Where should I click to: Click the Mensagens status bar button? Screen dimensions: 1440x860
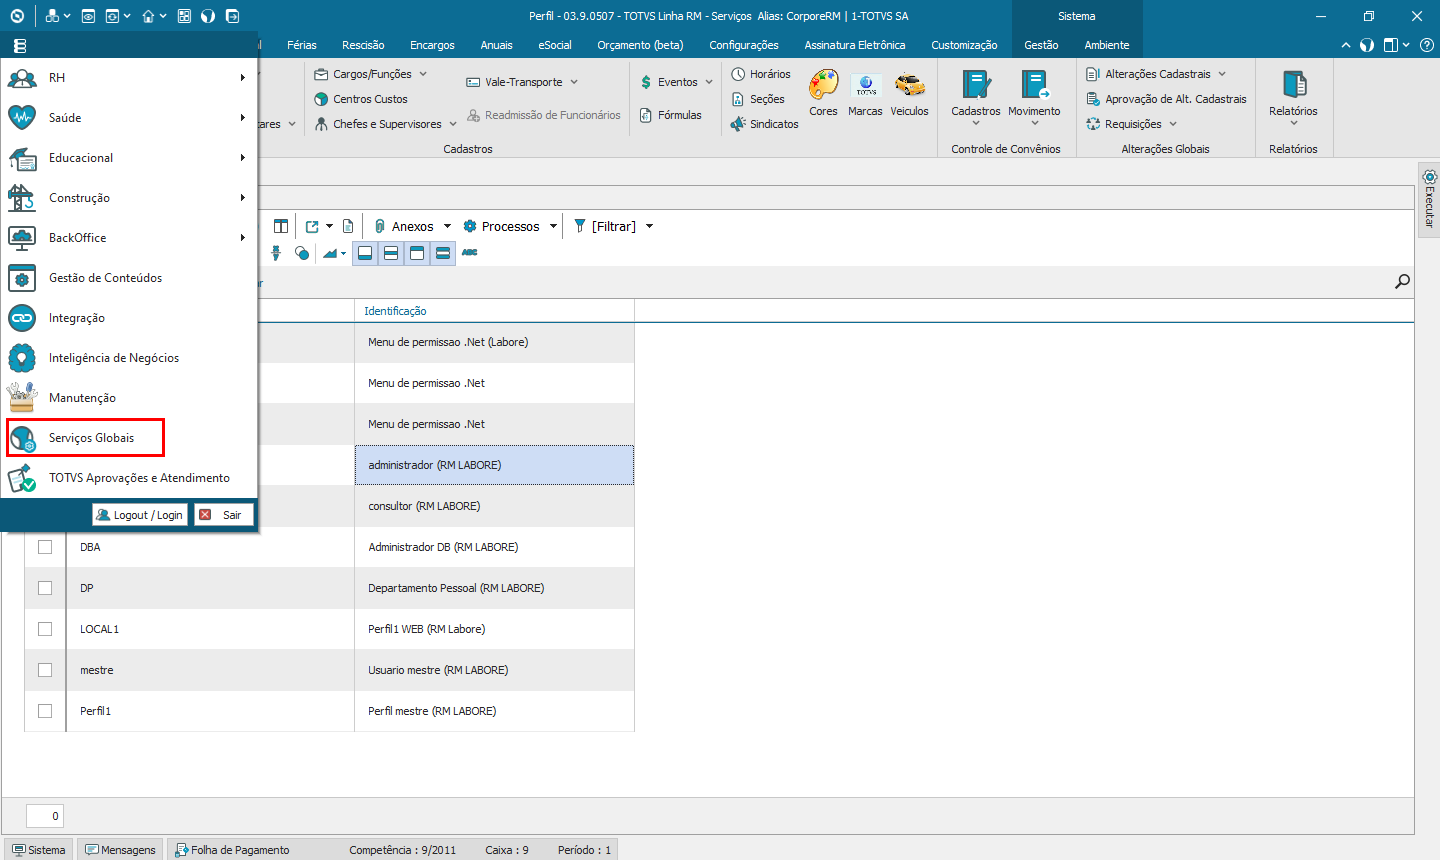[x=120, y=850]
